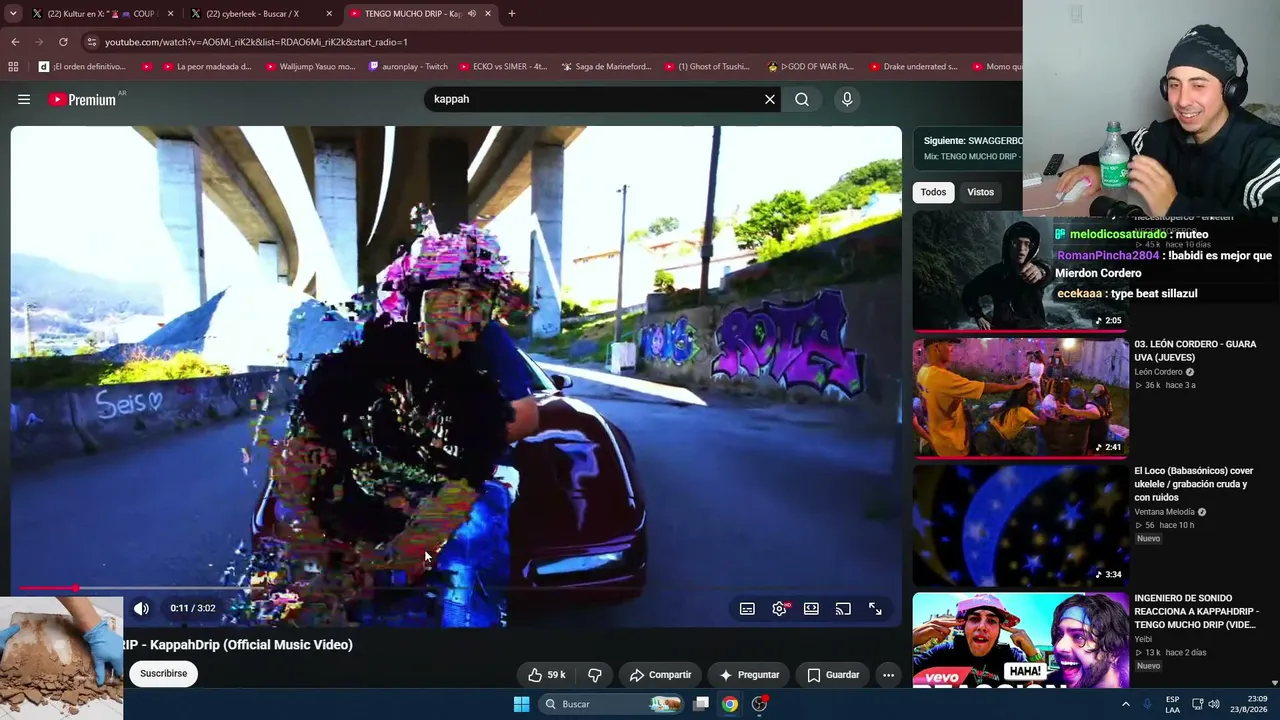Open the 'Yeibi' channel name
1280x720 pixels.
1145,639
